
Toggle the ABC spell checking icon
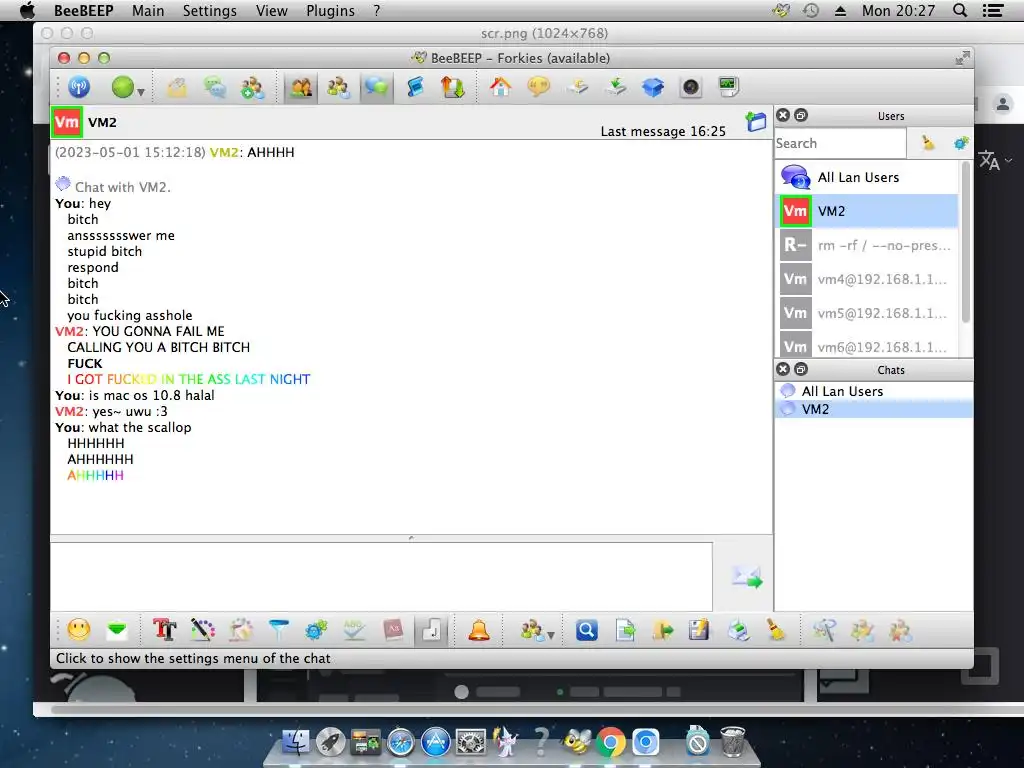click(354, 630)
